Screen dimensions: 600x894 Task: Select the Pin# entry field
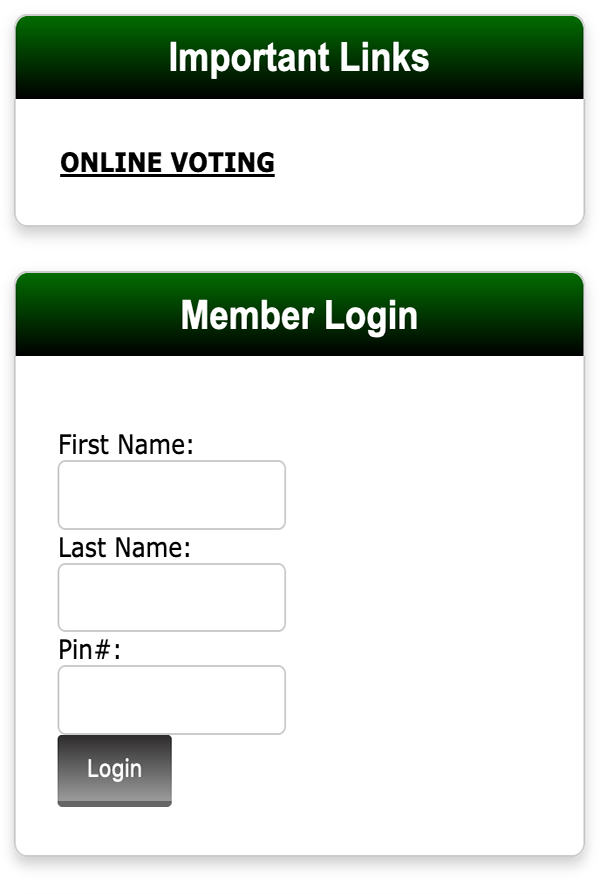click(x=172, y=700)
